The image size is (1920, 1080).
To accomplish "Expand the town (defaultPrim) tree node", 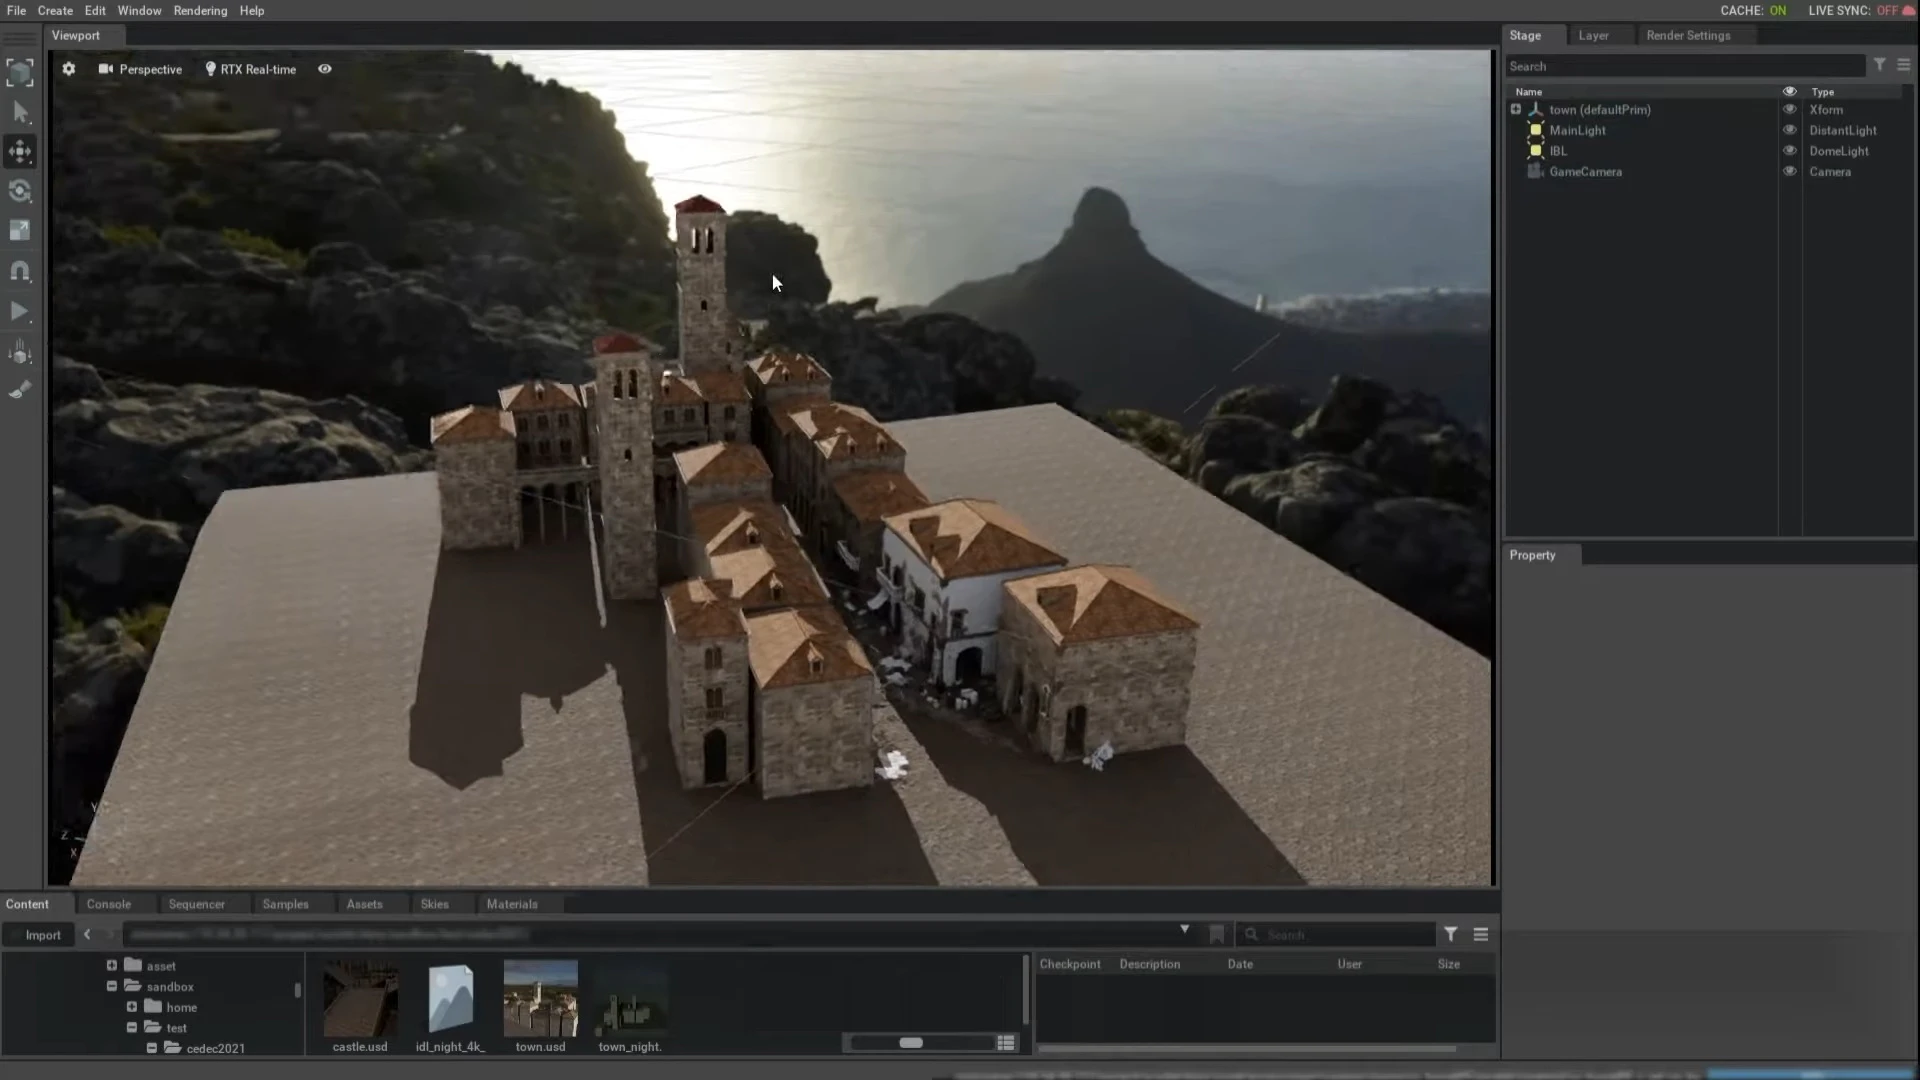I will coord(1516,110).
